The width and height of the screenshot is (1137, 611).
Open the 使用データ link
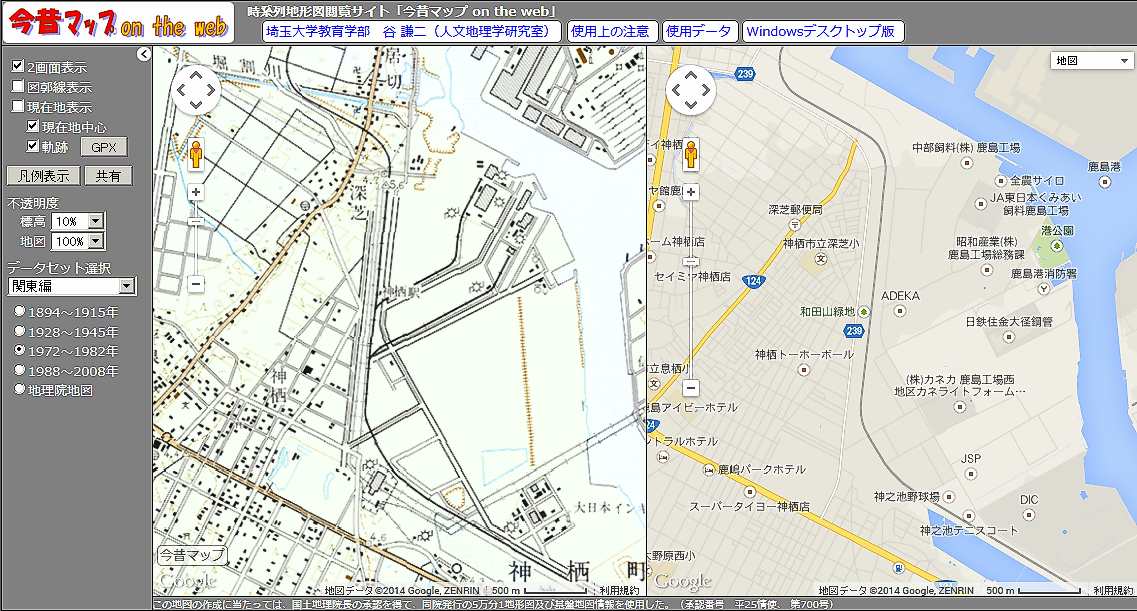pyautogui.click(x=699, y=31)
